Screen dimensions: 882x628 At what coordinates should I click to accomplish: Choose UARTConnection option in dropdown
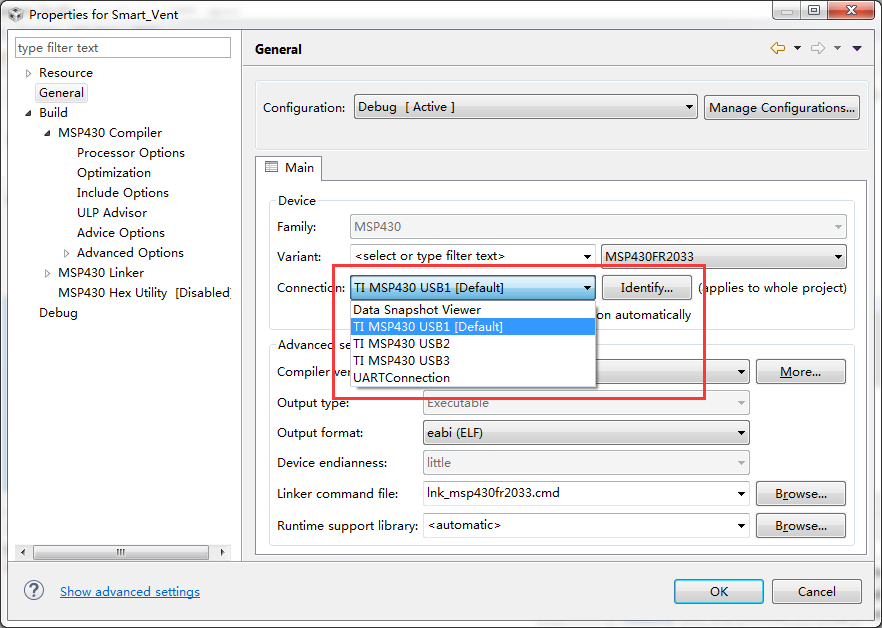pos(401,377)
